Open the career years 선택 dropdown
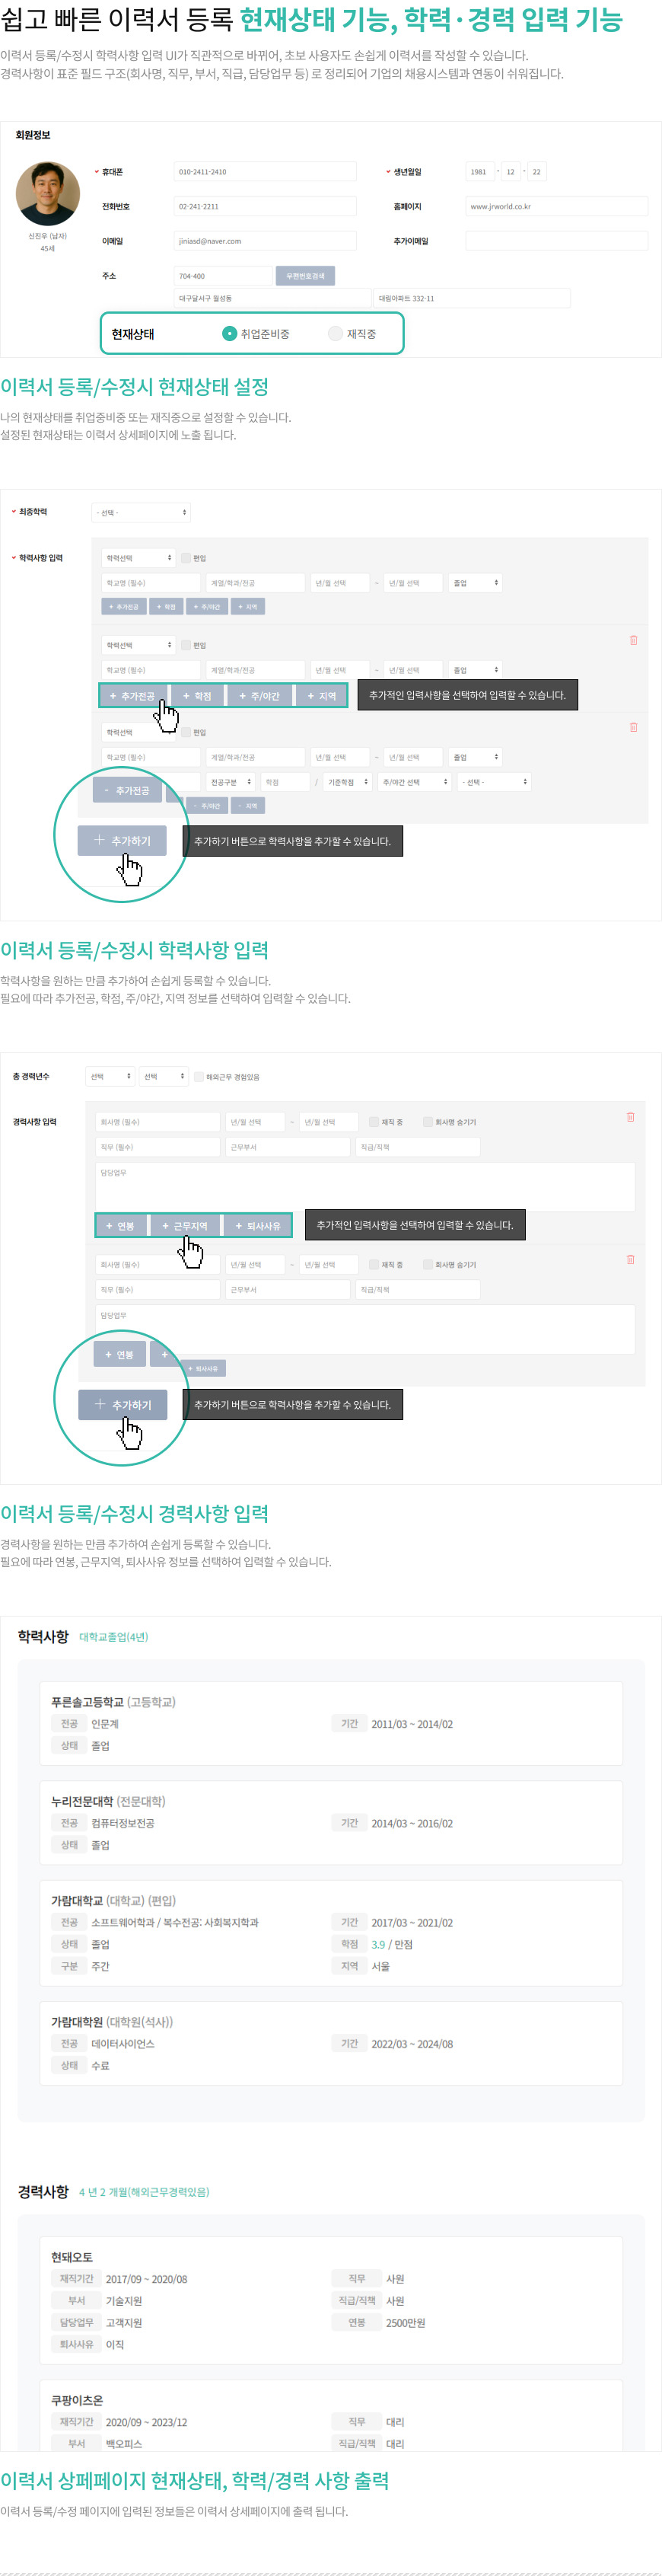This screenshot has height=2576, width=662. tap(110, 1077)
